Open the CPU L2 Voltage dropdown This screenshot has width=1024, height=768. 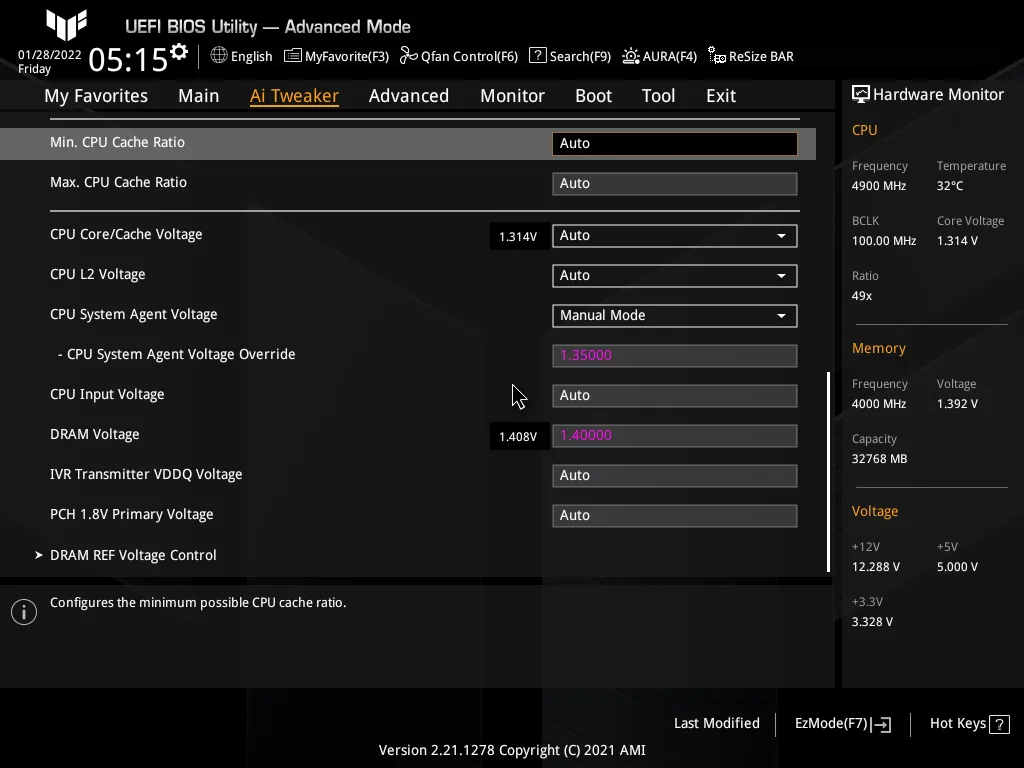(x=675, y=276)
